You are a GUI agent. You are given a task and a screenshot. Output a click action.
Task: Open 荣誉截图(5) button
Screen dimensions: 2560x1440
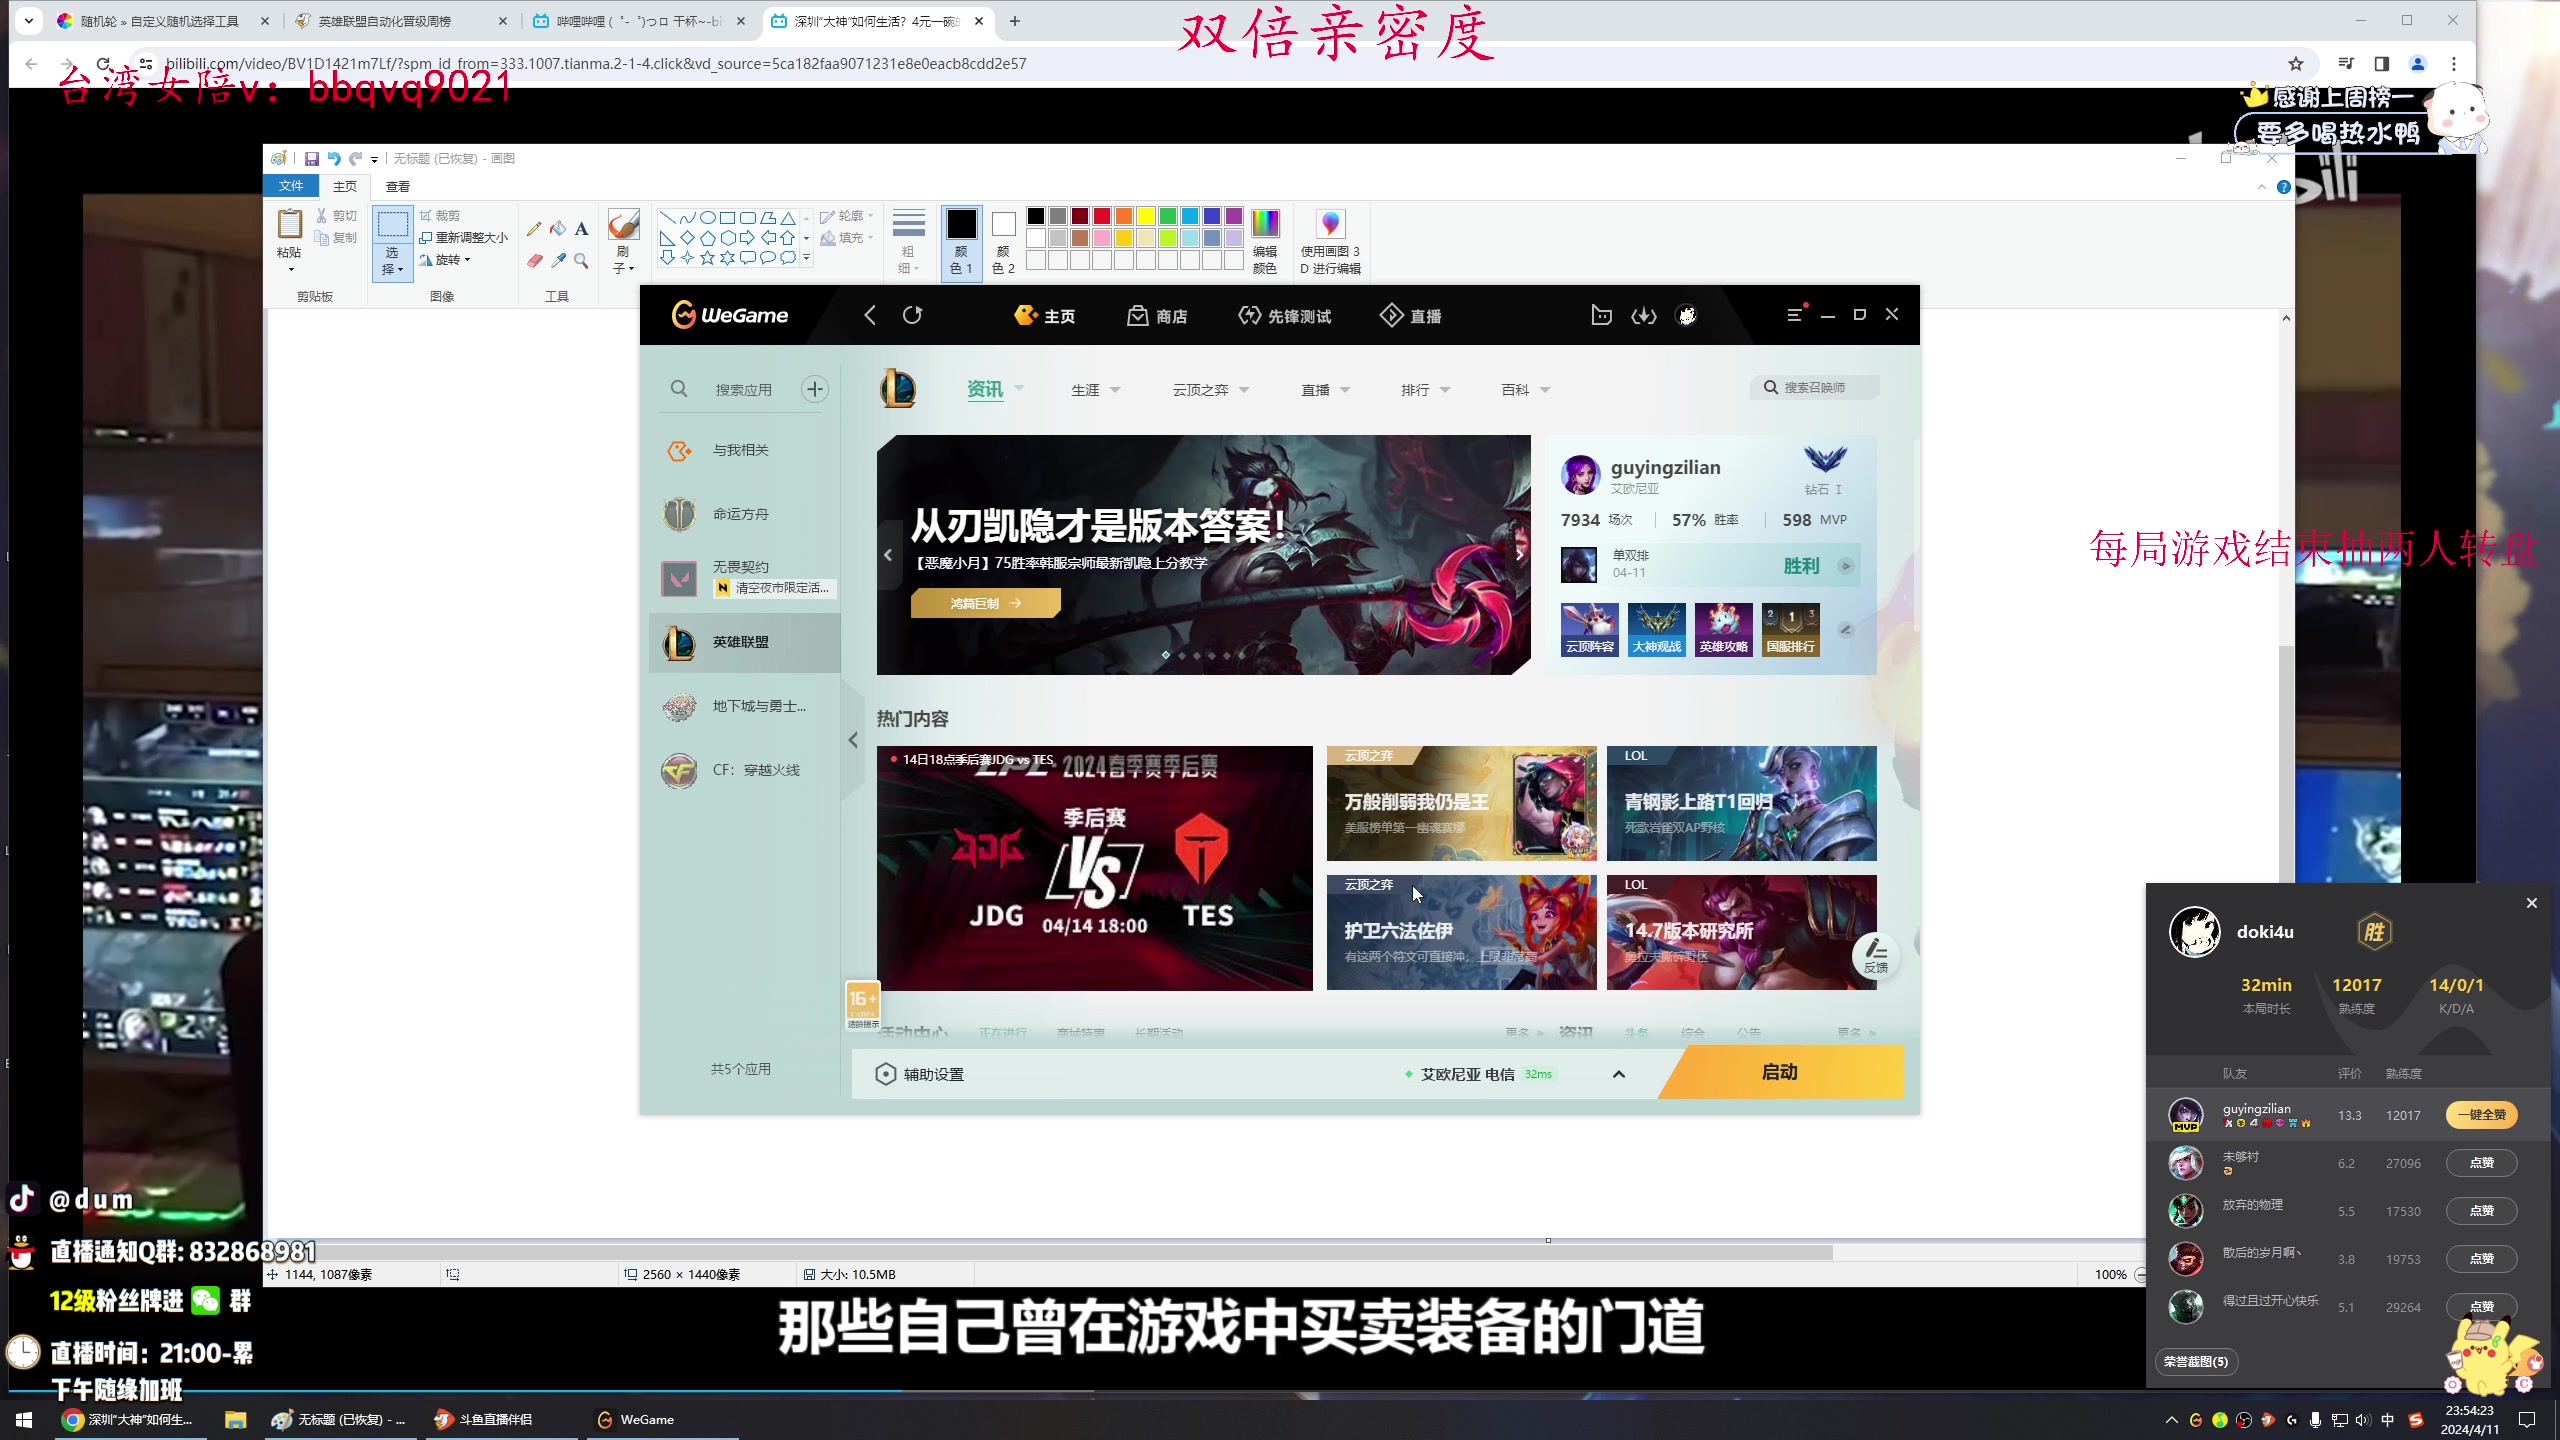[2197, 1362]
